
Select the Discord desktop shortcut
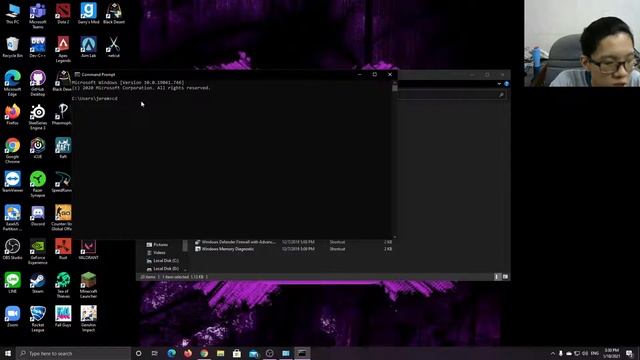38,216
